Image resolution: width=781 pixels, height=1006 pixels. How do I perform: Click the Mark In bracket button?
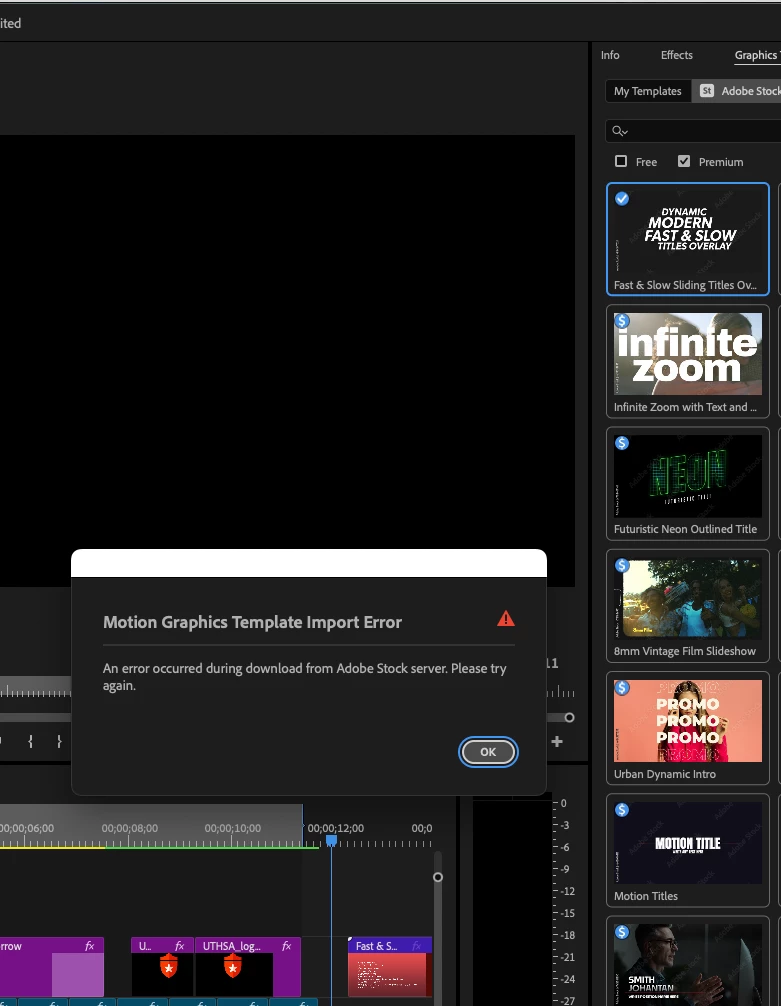(x=30, y=742)
